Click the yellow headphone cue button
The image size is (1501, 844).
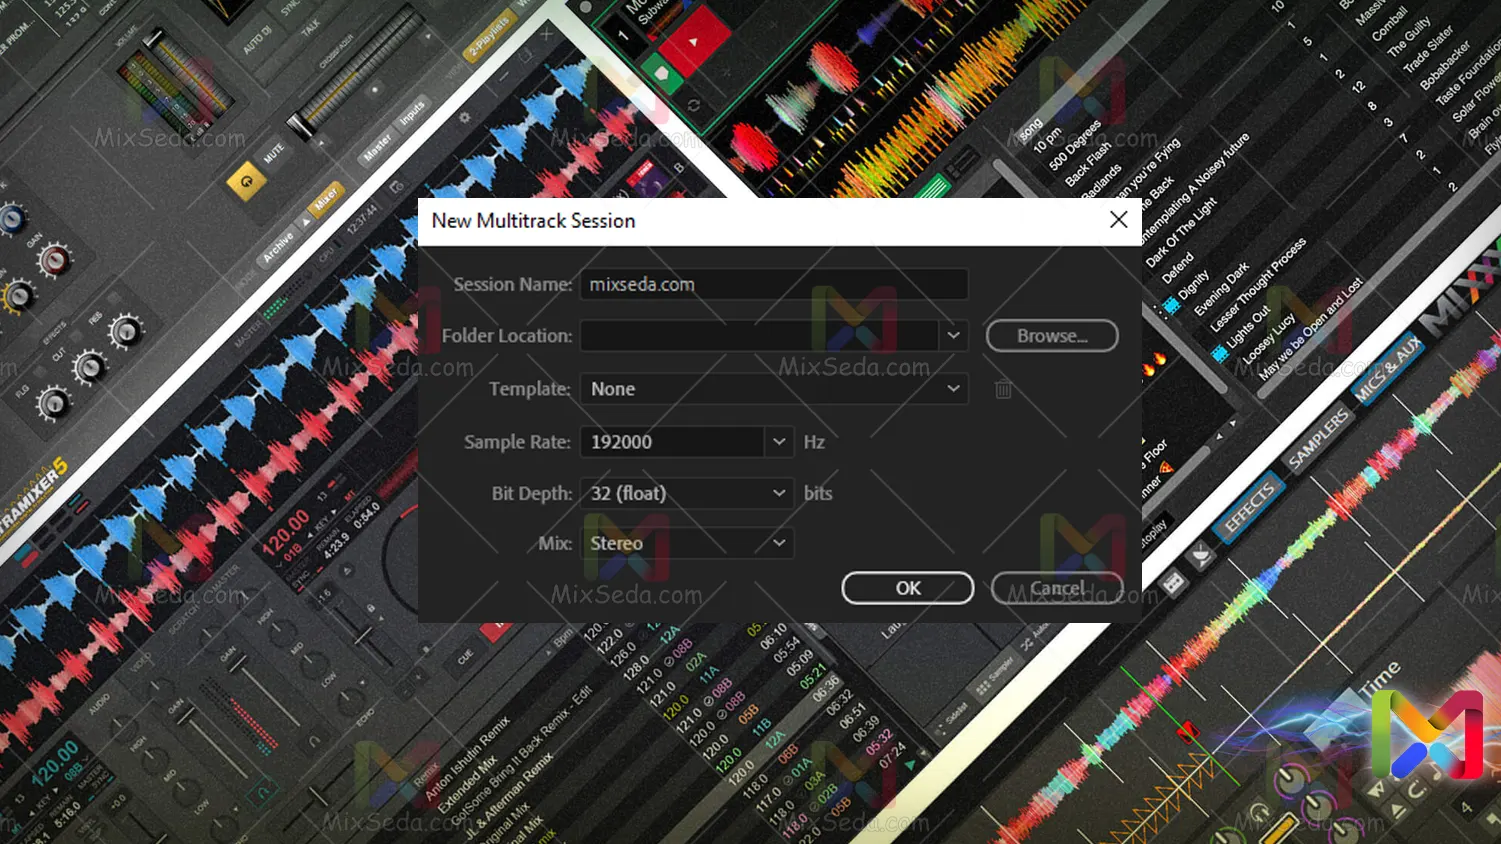(246, 182)
